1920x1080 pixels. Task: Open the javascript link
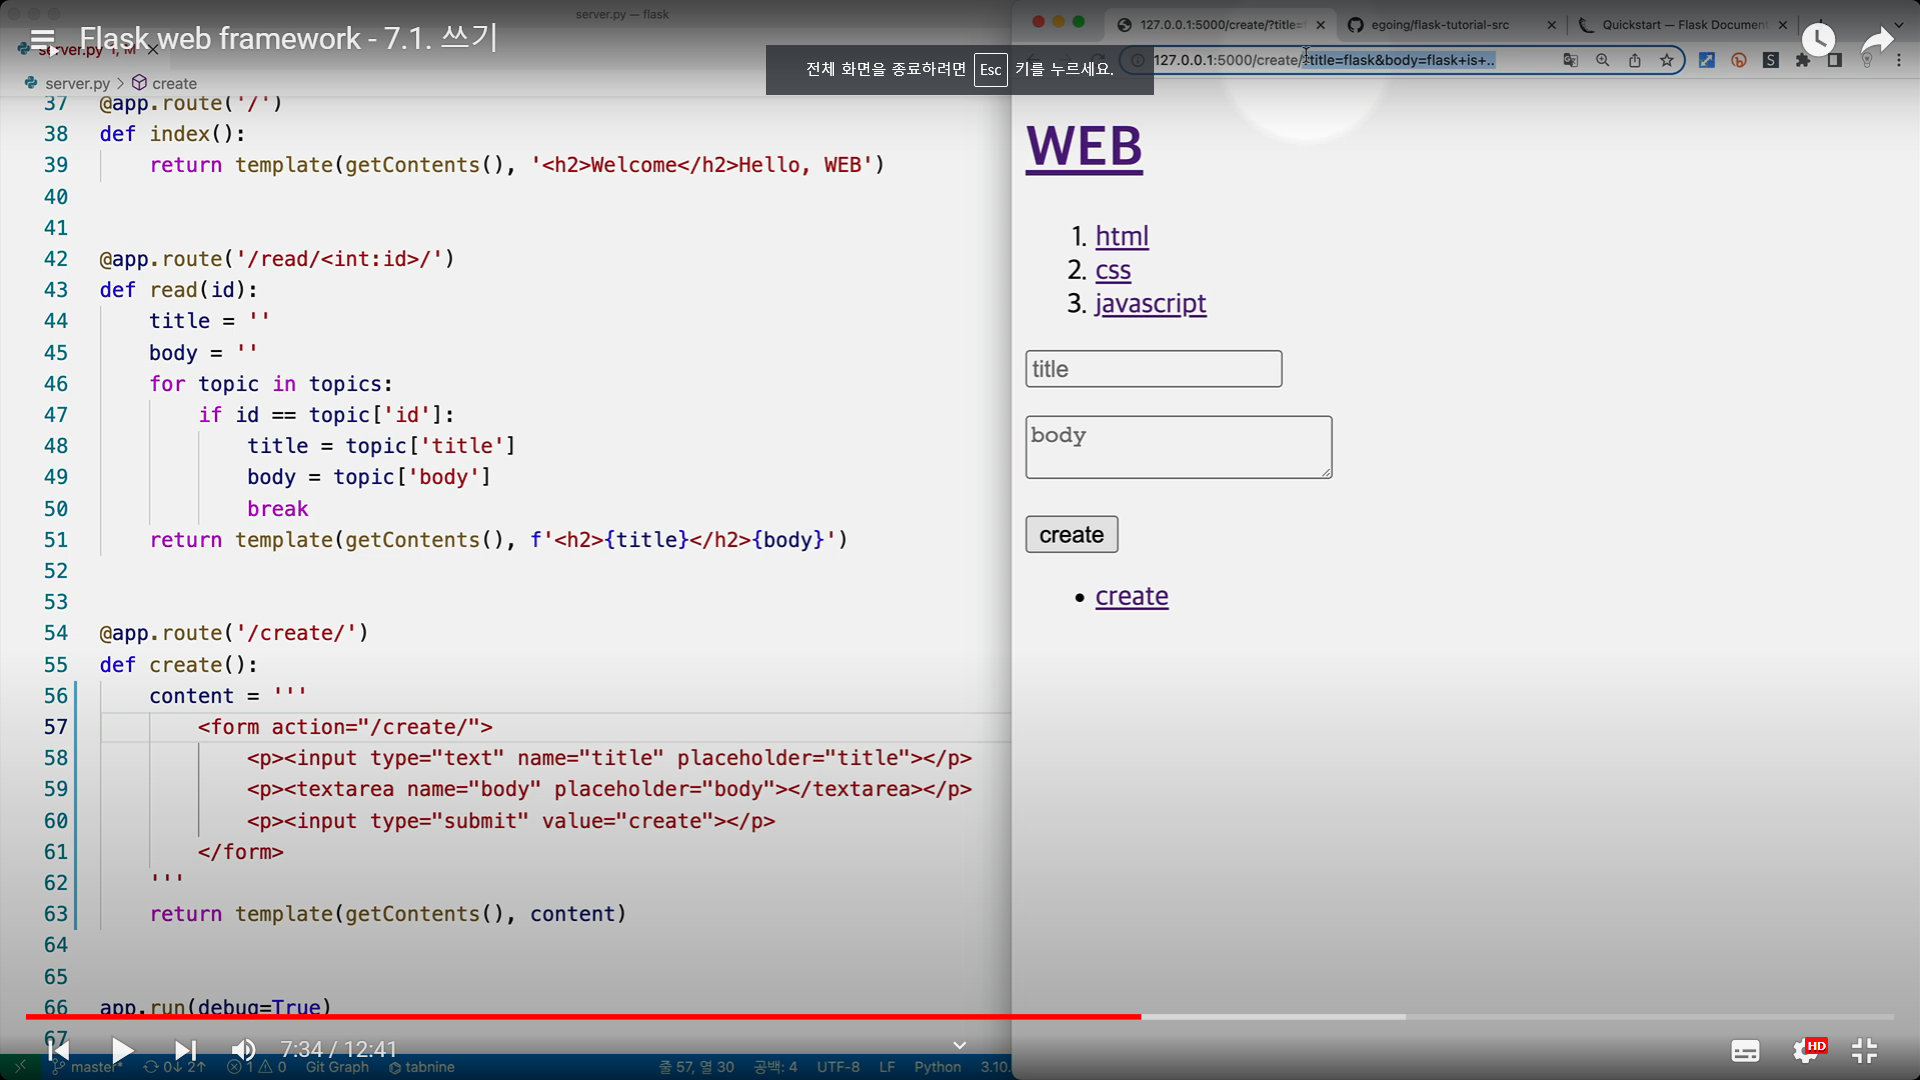(1150, 303)
